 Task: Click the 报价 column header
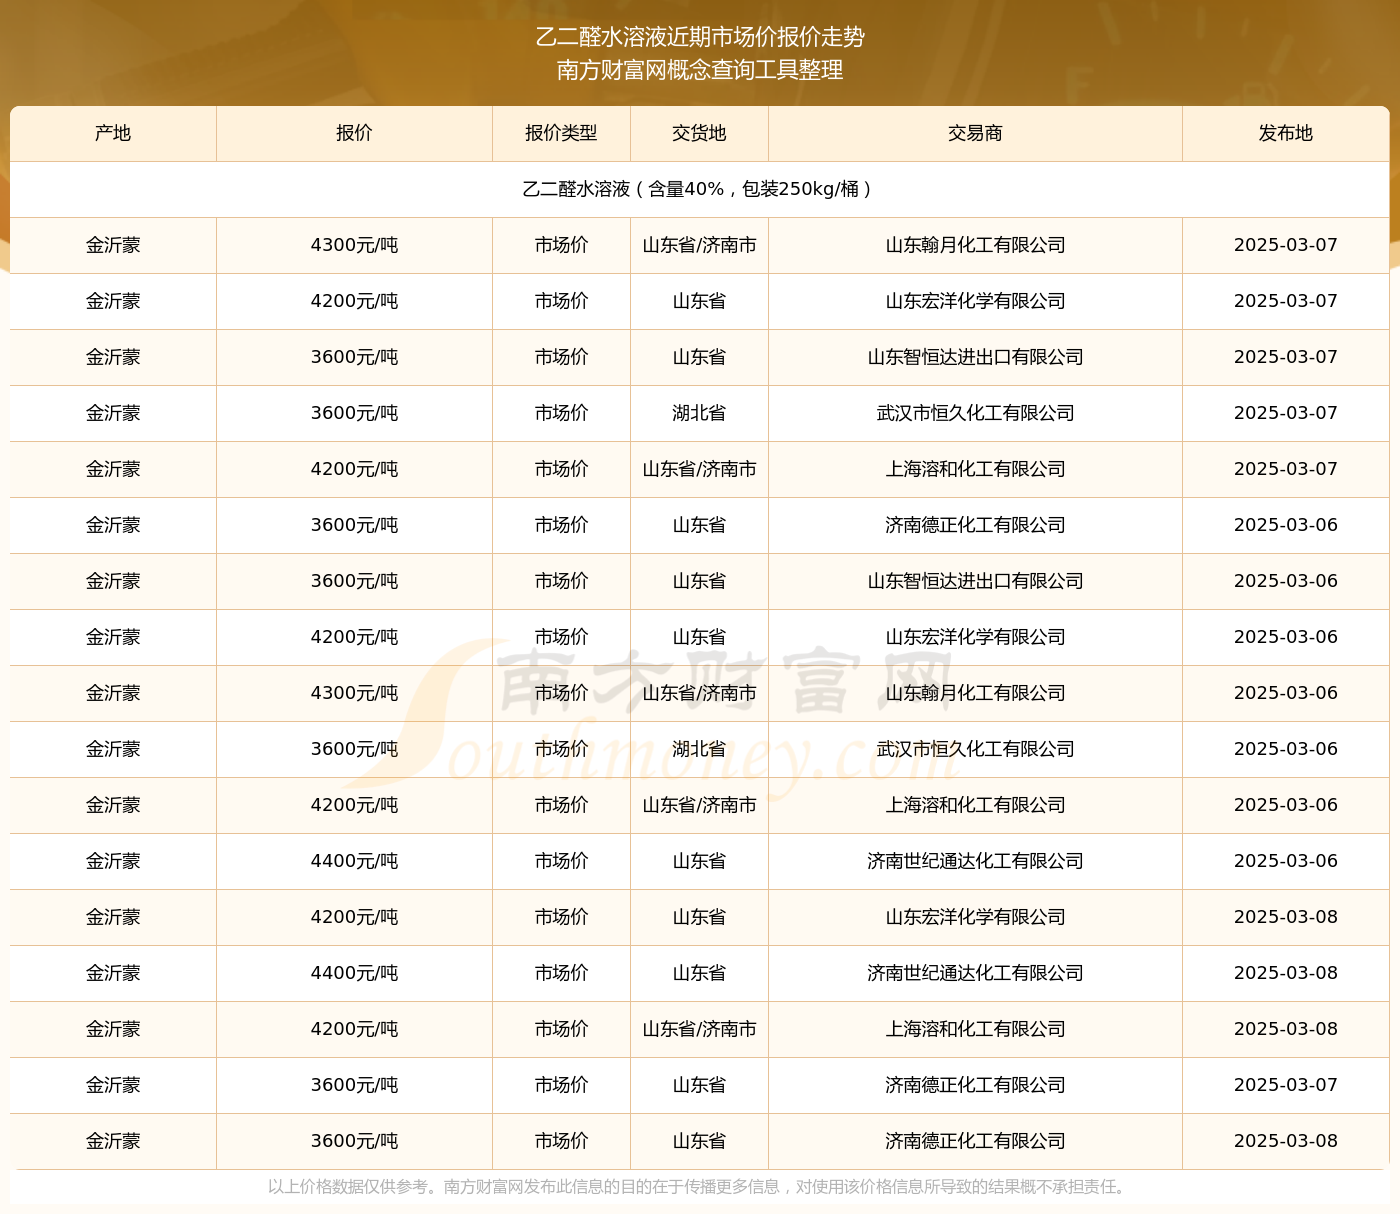click(x=354, y=133)
